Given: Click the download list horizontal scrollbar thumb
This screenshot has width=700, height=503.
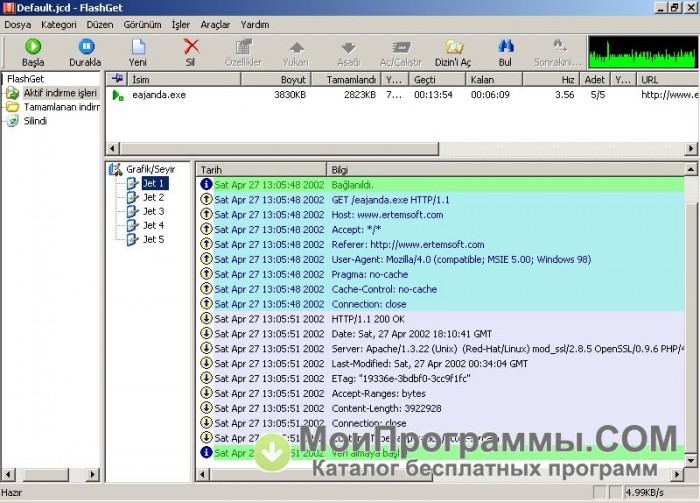Looking at the screenshot, I should pos(279,148).
